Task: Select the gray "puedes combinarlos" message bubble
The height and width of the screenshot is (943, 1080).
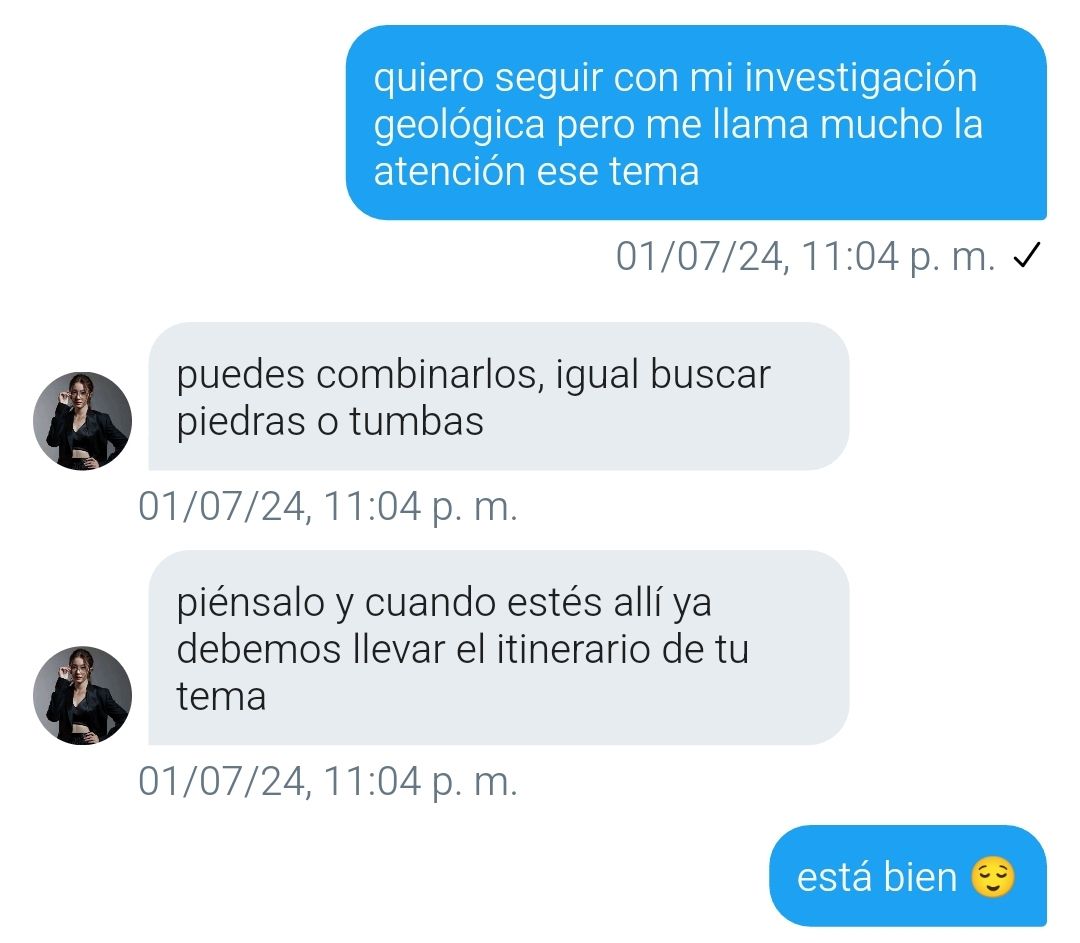Action: (x=499, y=396)
